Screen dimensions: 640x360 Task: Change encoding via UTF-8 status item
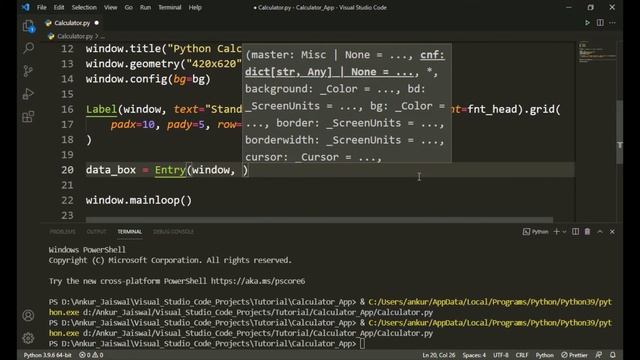(501, 355)
